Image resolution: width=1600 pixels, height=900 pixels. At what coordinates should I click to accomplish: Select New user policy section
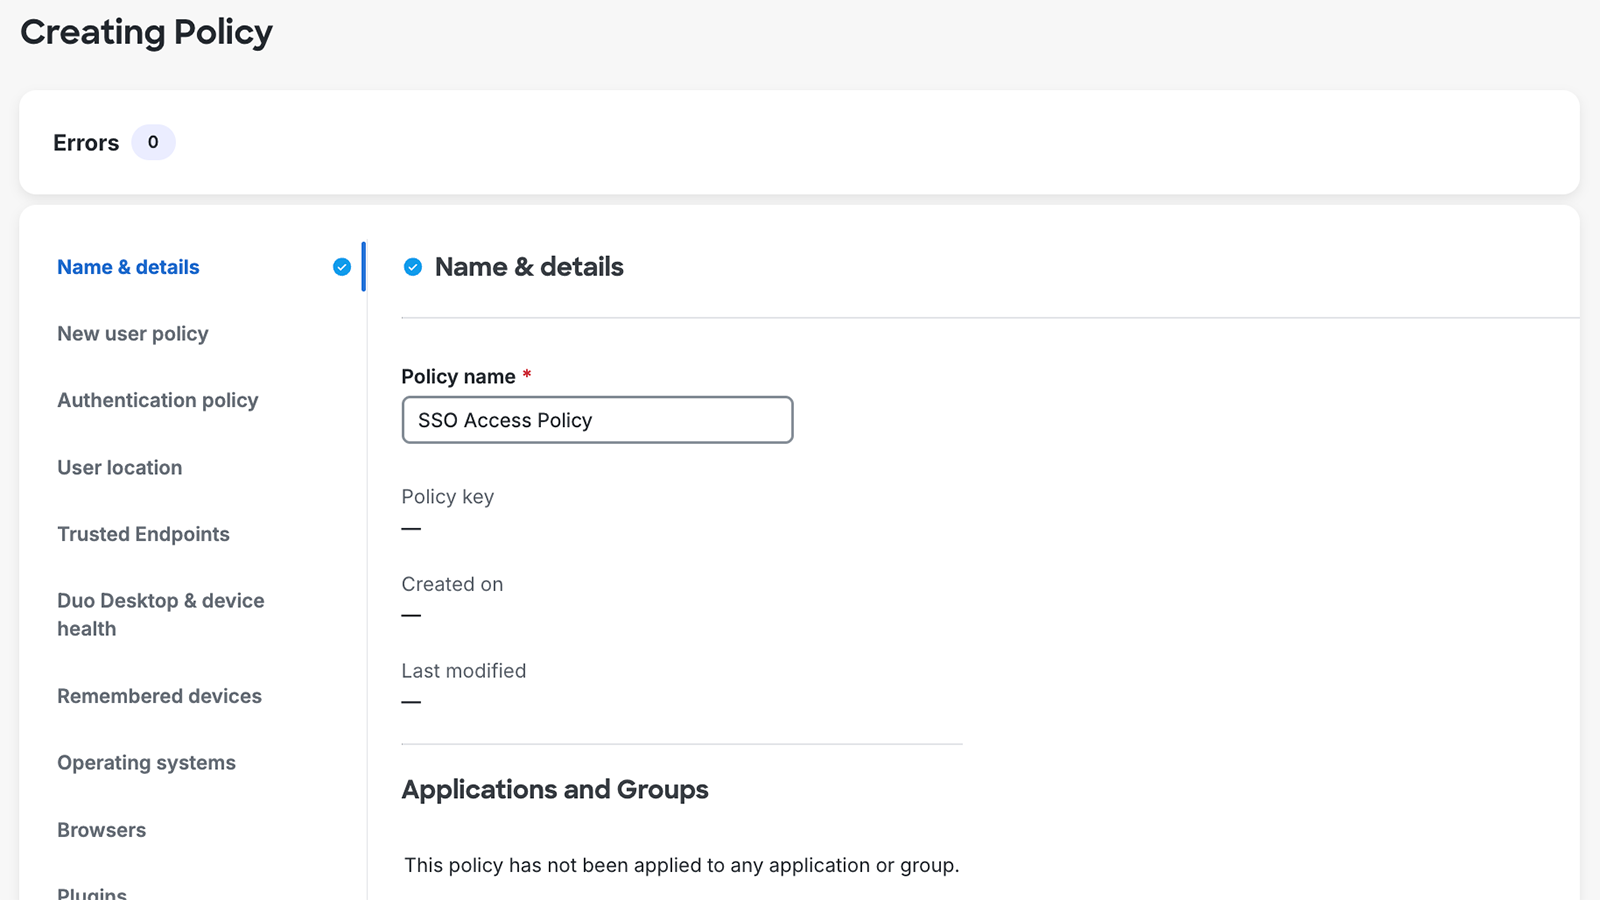[132, 333]
